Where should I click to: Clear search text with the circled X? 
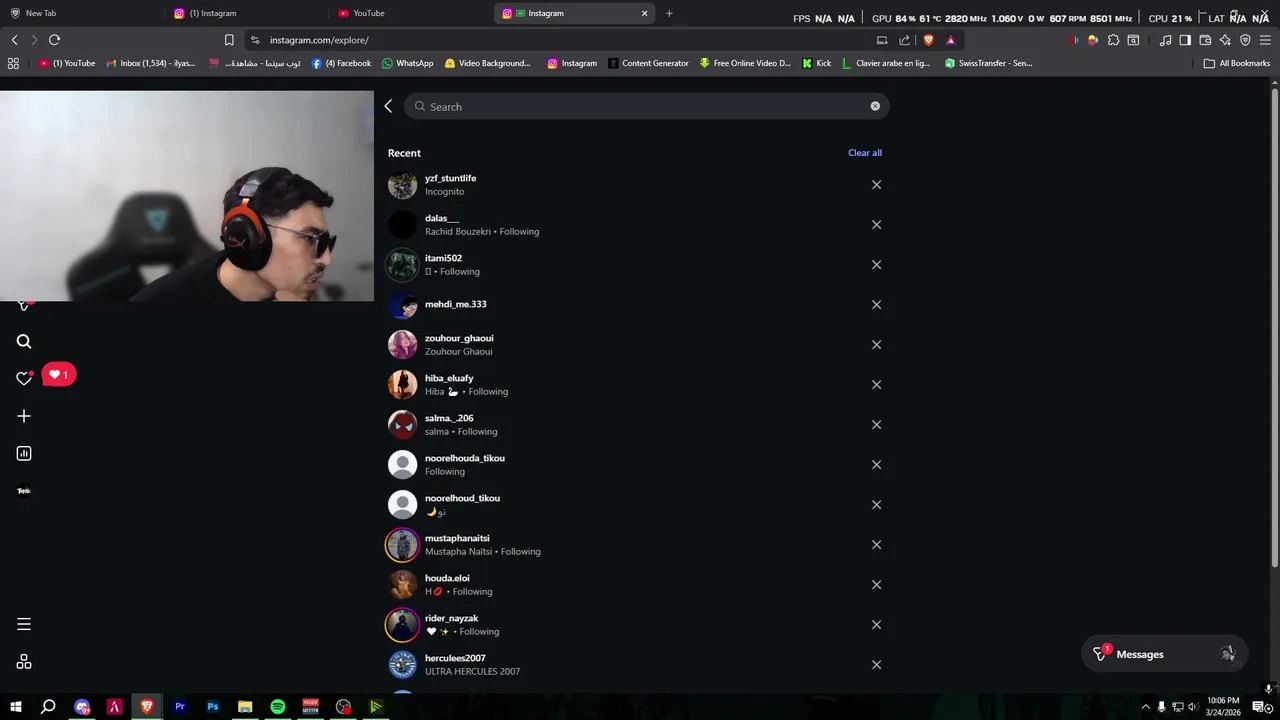[x=875, y=106]
